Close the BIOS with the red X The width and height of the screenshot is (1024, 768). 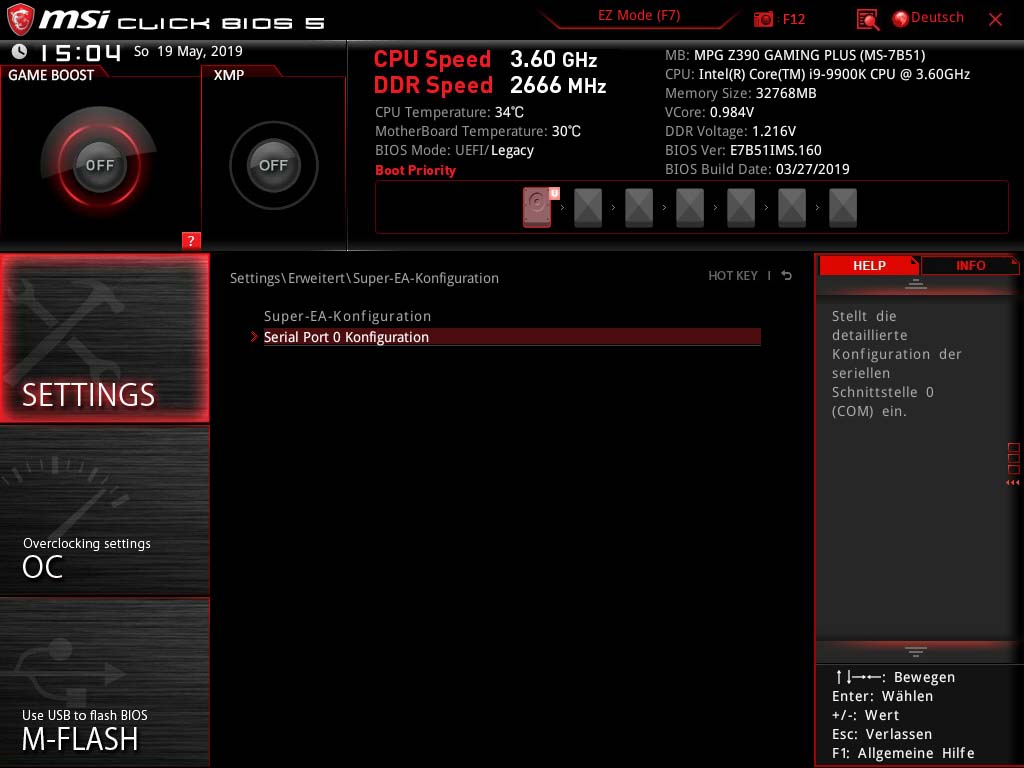point(995,20)
